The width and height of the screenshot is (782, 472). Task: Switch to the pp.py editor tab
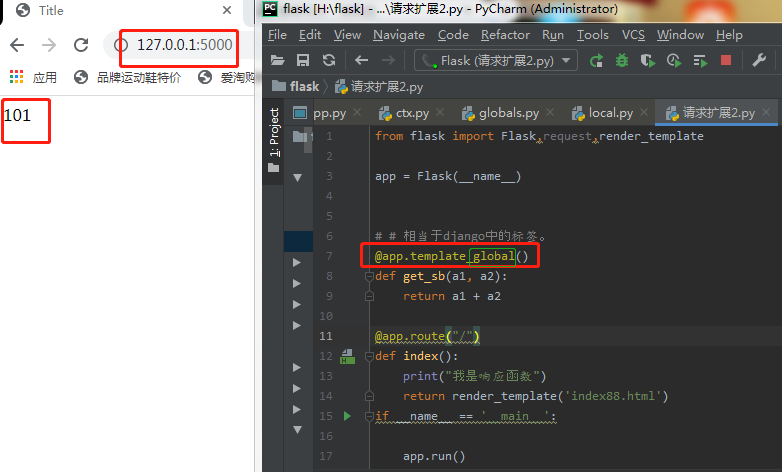[x=330, y=113]
